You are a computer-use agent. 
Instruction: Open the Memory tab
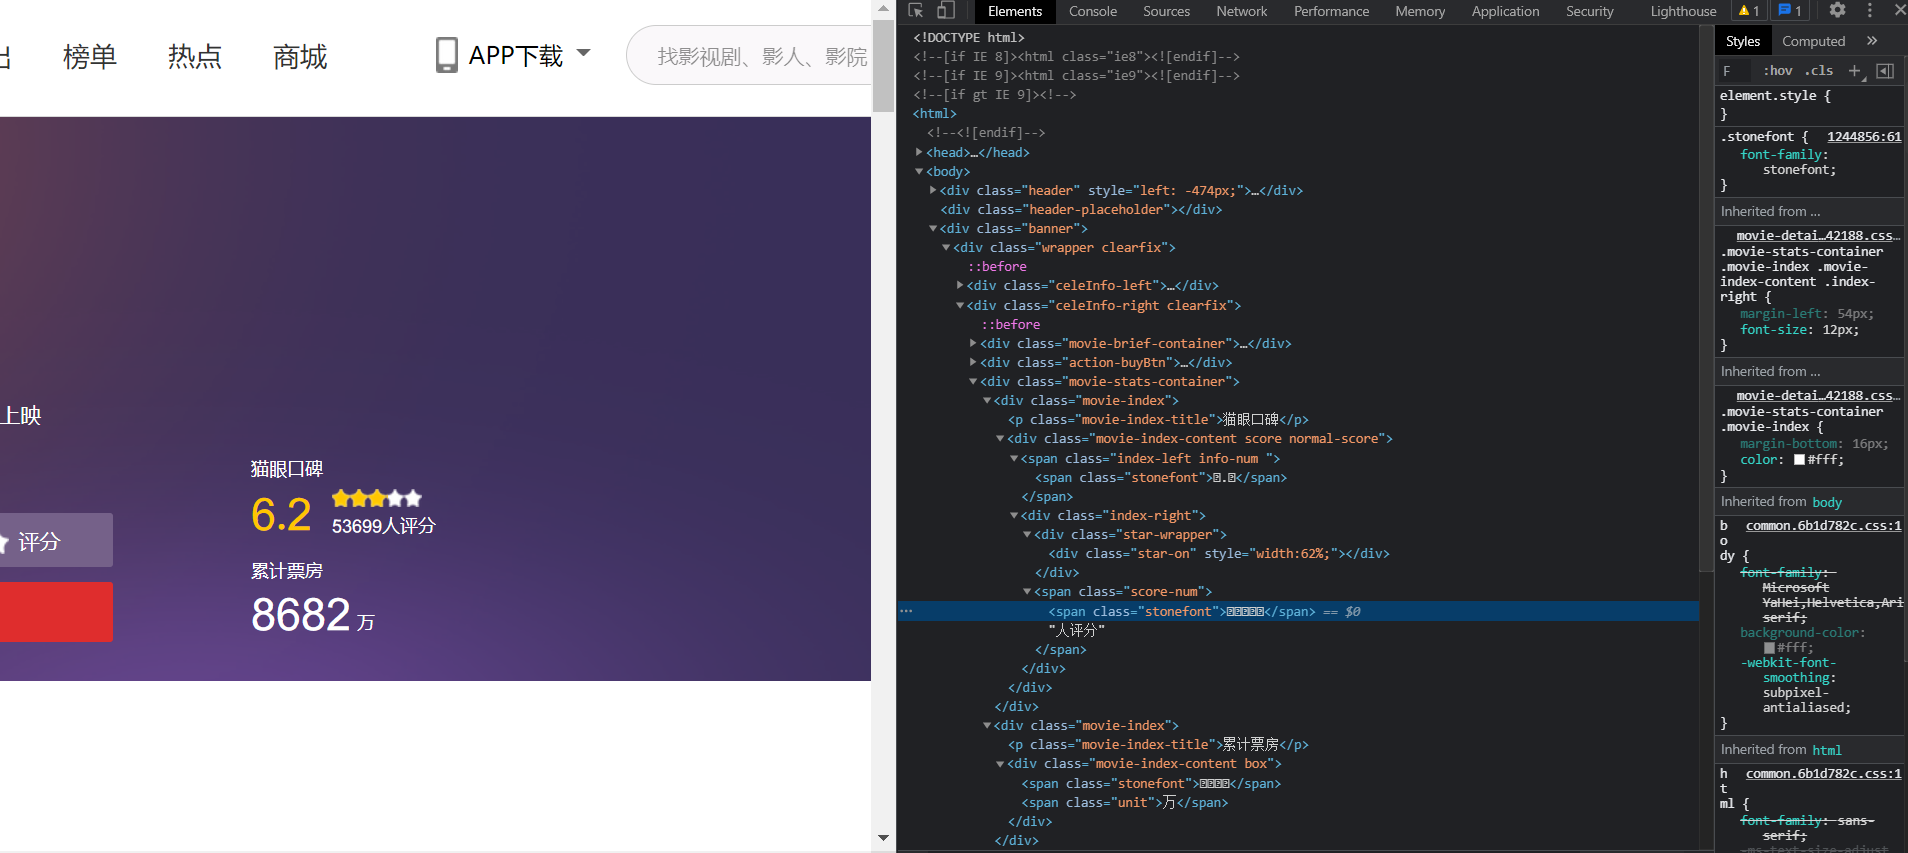click(x=1420, y=11)
